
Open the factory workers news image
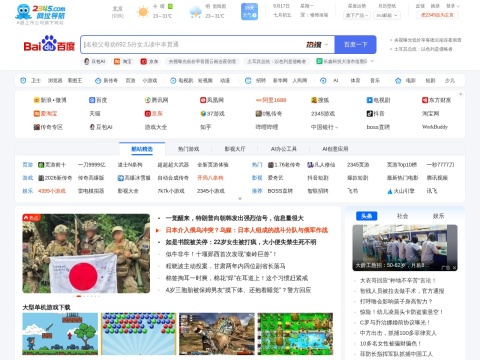click(405, 248)
